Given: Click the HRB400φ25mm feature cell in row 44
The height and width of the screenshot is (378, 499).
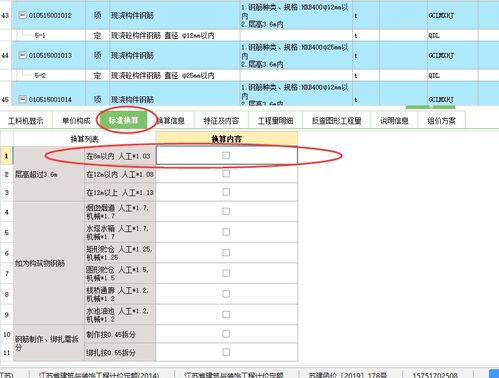Looking at the screenshot, I should pos(296,55).
